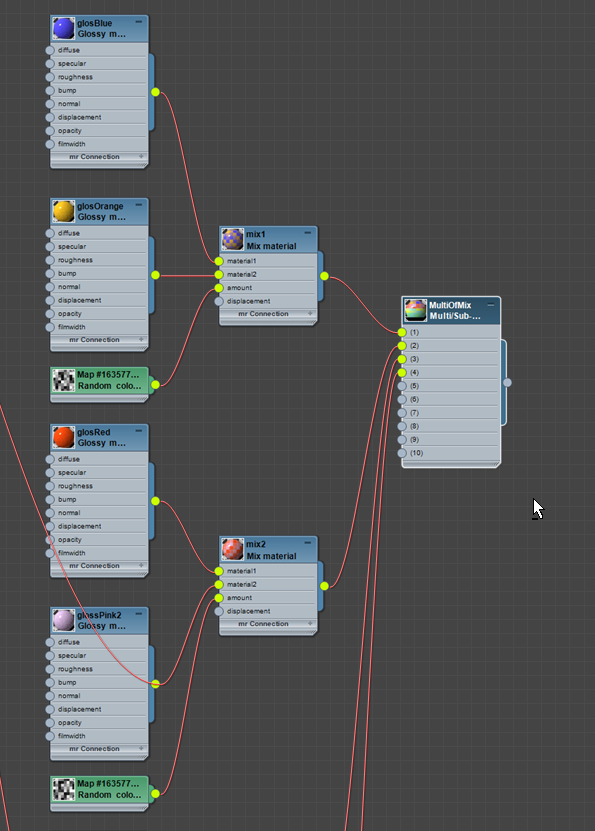This screenshot has height=831, width=595.
Task: Click the MultiOfMix striped preview icon
Action: tap(415, 310)
